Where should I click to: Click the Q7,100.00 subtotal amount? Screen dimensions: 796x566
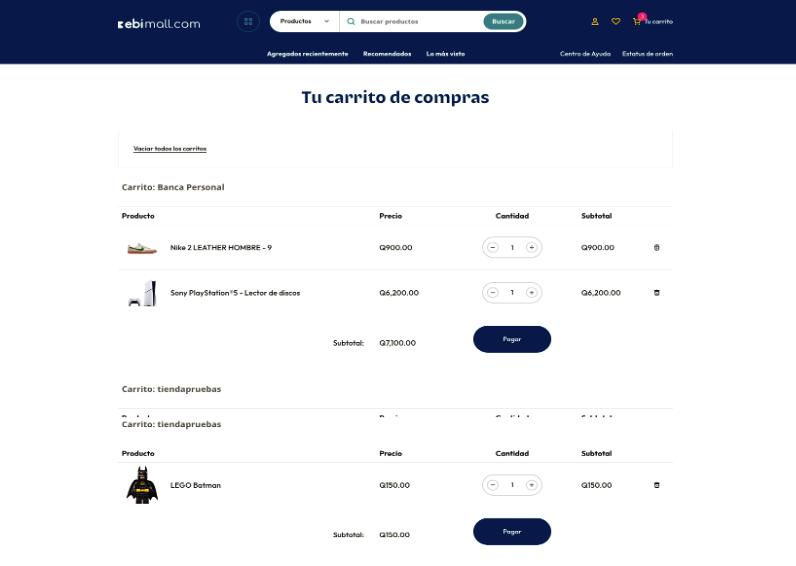(x=397, y=343)
